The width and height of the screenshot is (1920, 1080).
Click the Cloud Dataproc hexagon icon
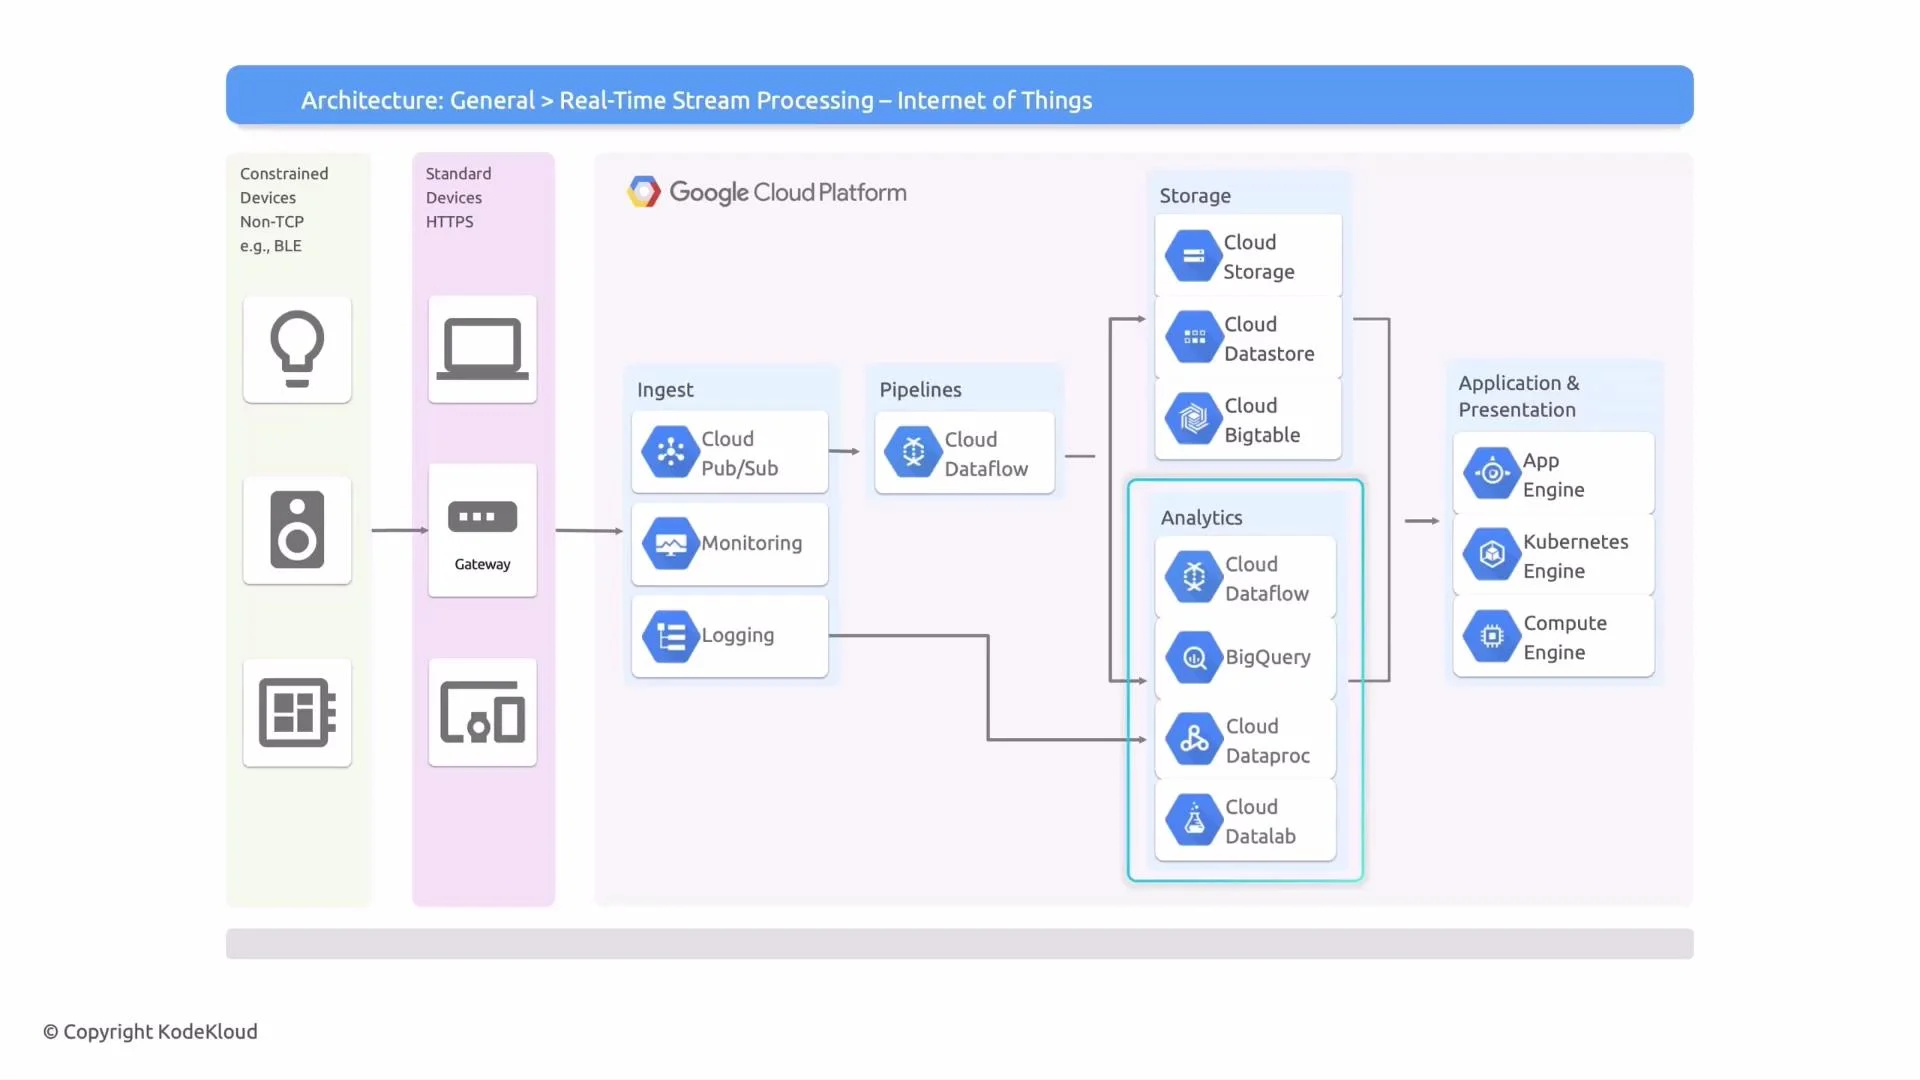(x=1194, y=740)
